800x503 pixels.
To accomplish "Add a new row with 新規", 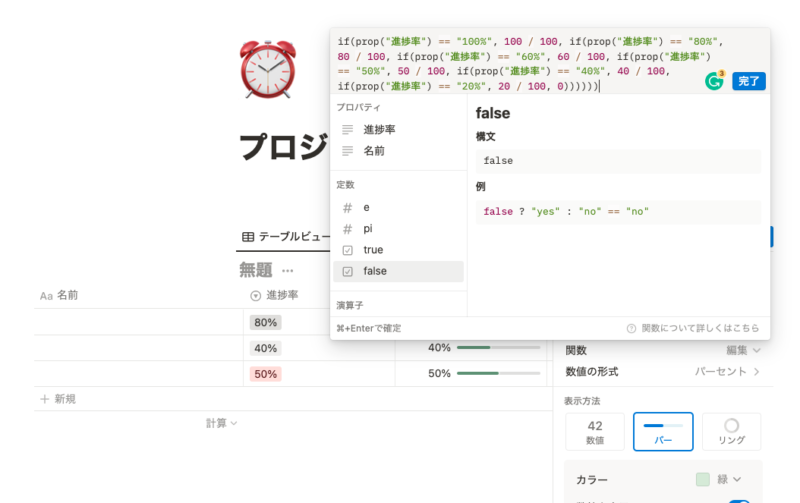I will tap(58, 399).
